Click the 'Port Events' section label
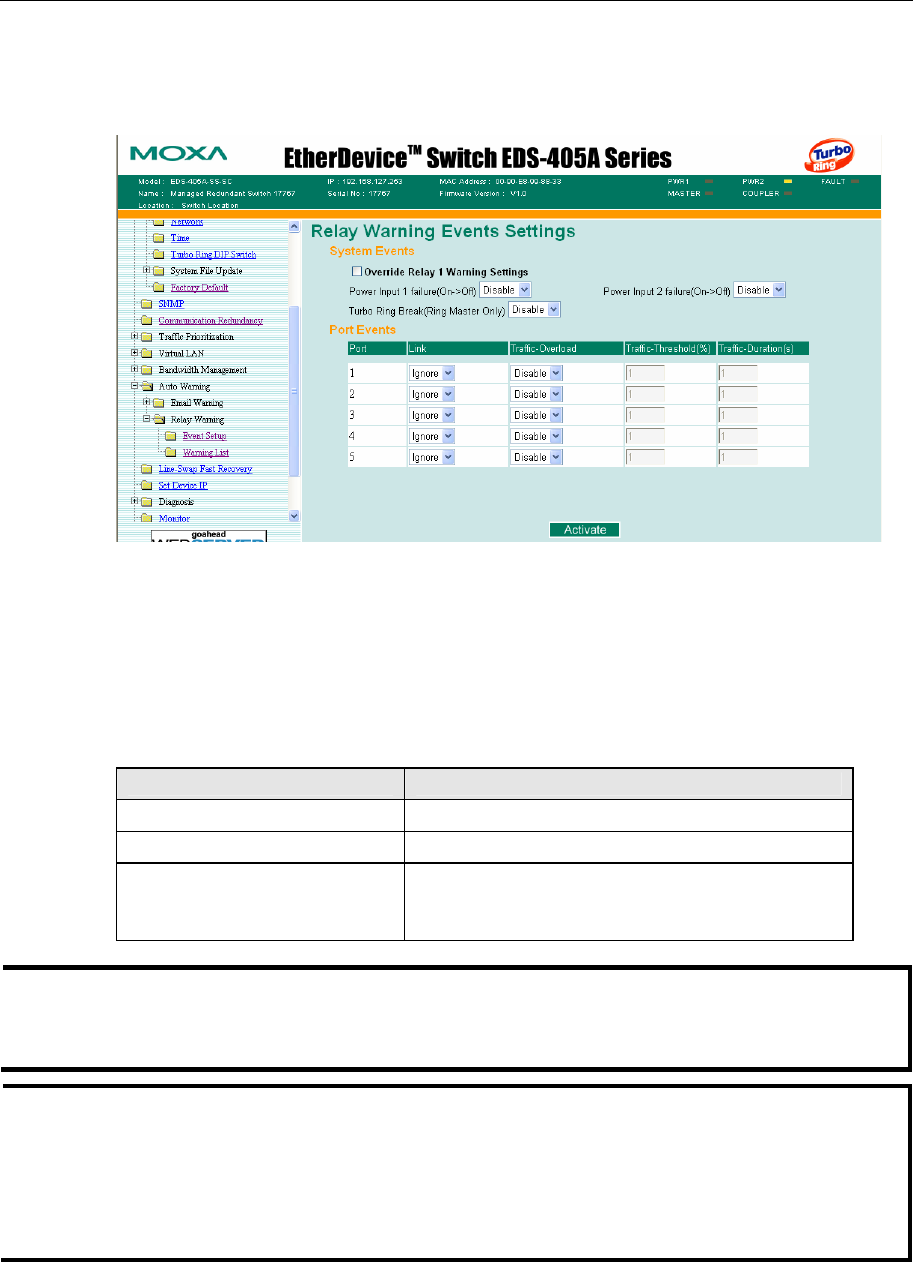The image size is (913, 1262). pos(362,329)
